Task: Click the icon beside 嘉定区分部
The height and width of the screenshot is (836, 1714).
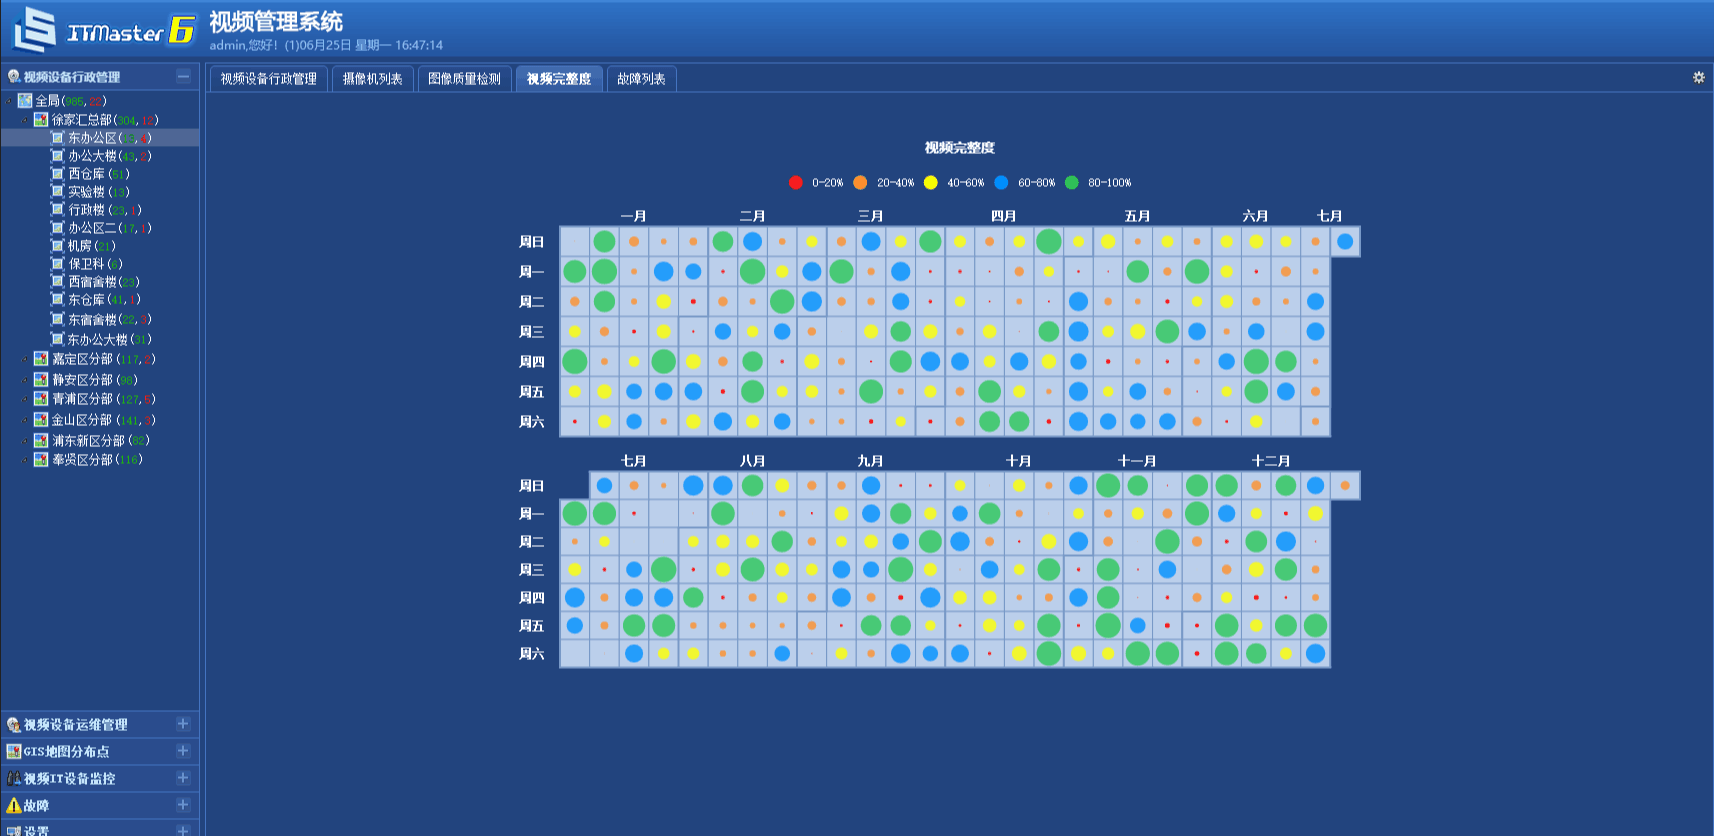Action: (x=41, y=359)
